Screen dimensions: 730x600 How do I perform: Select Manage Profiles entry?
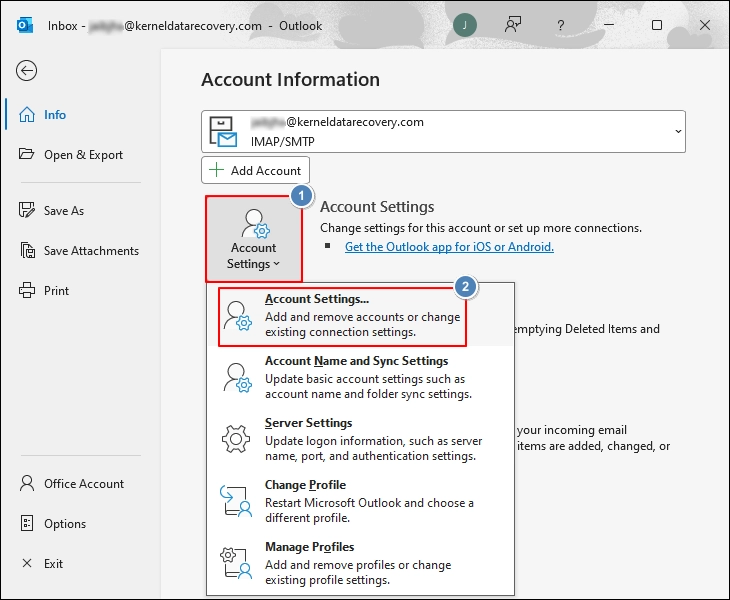[360, 563]
